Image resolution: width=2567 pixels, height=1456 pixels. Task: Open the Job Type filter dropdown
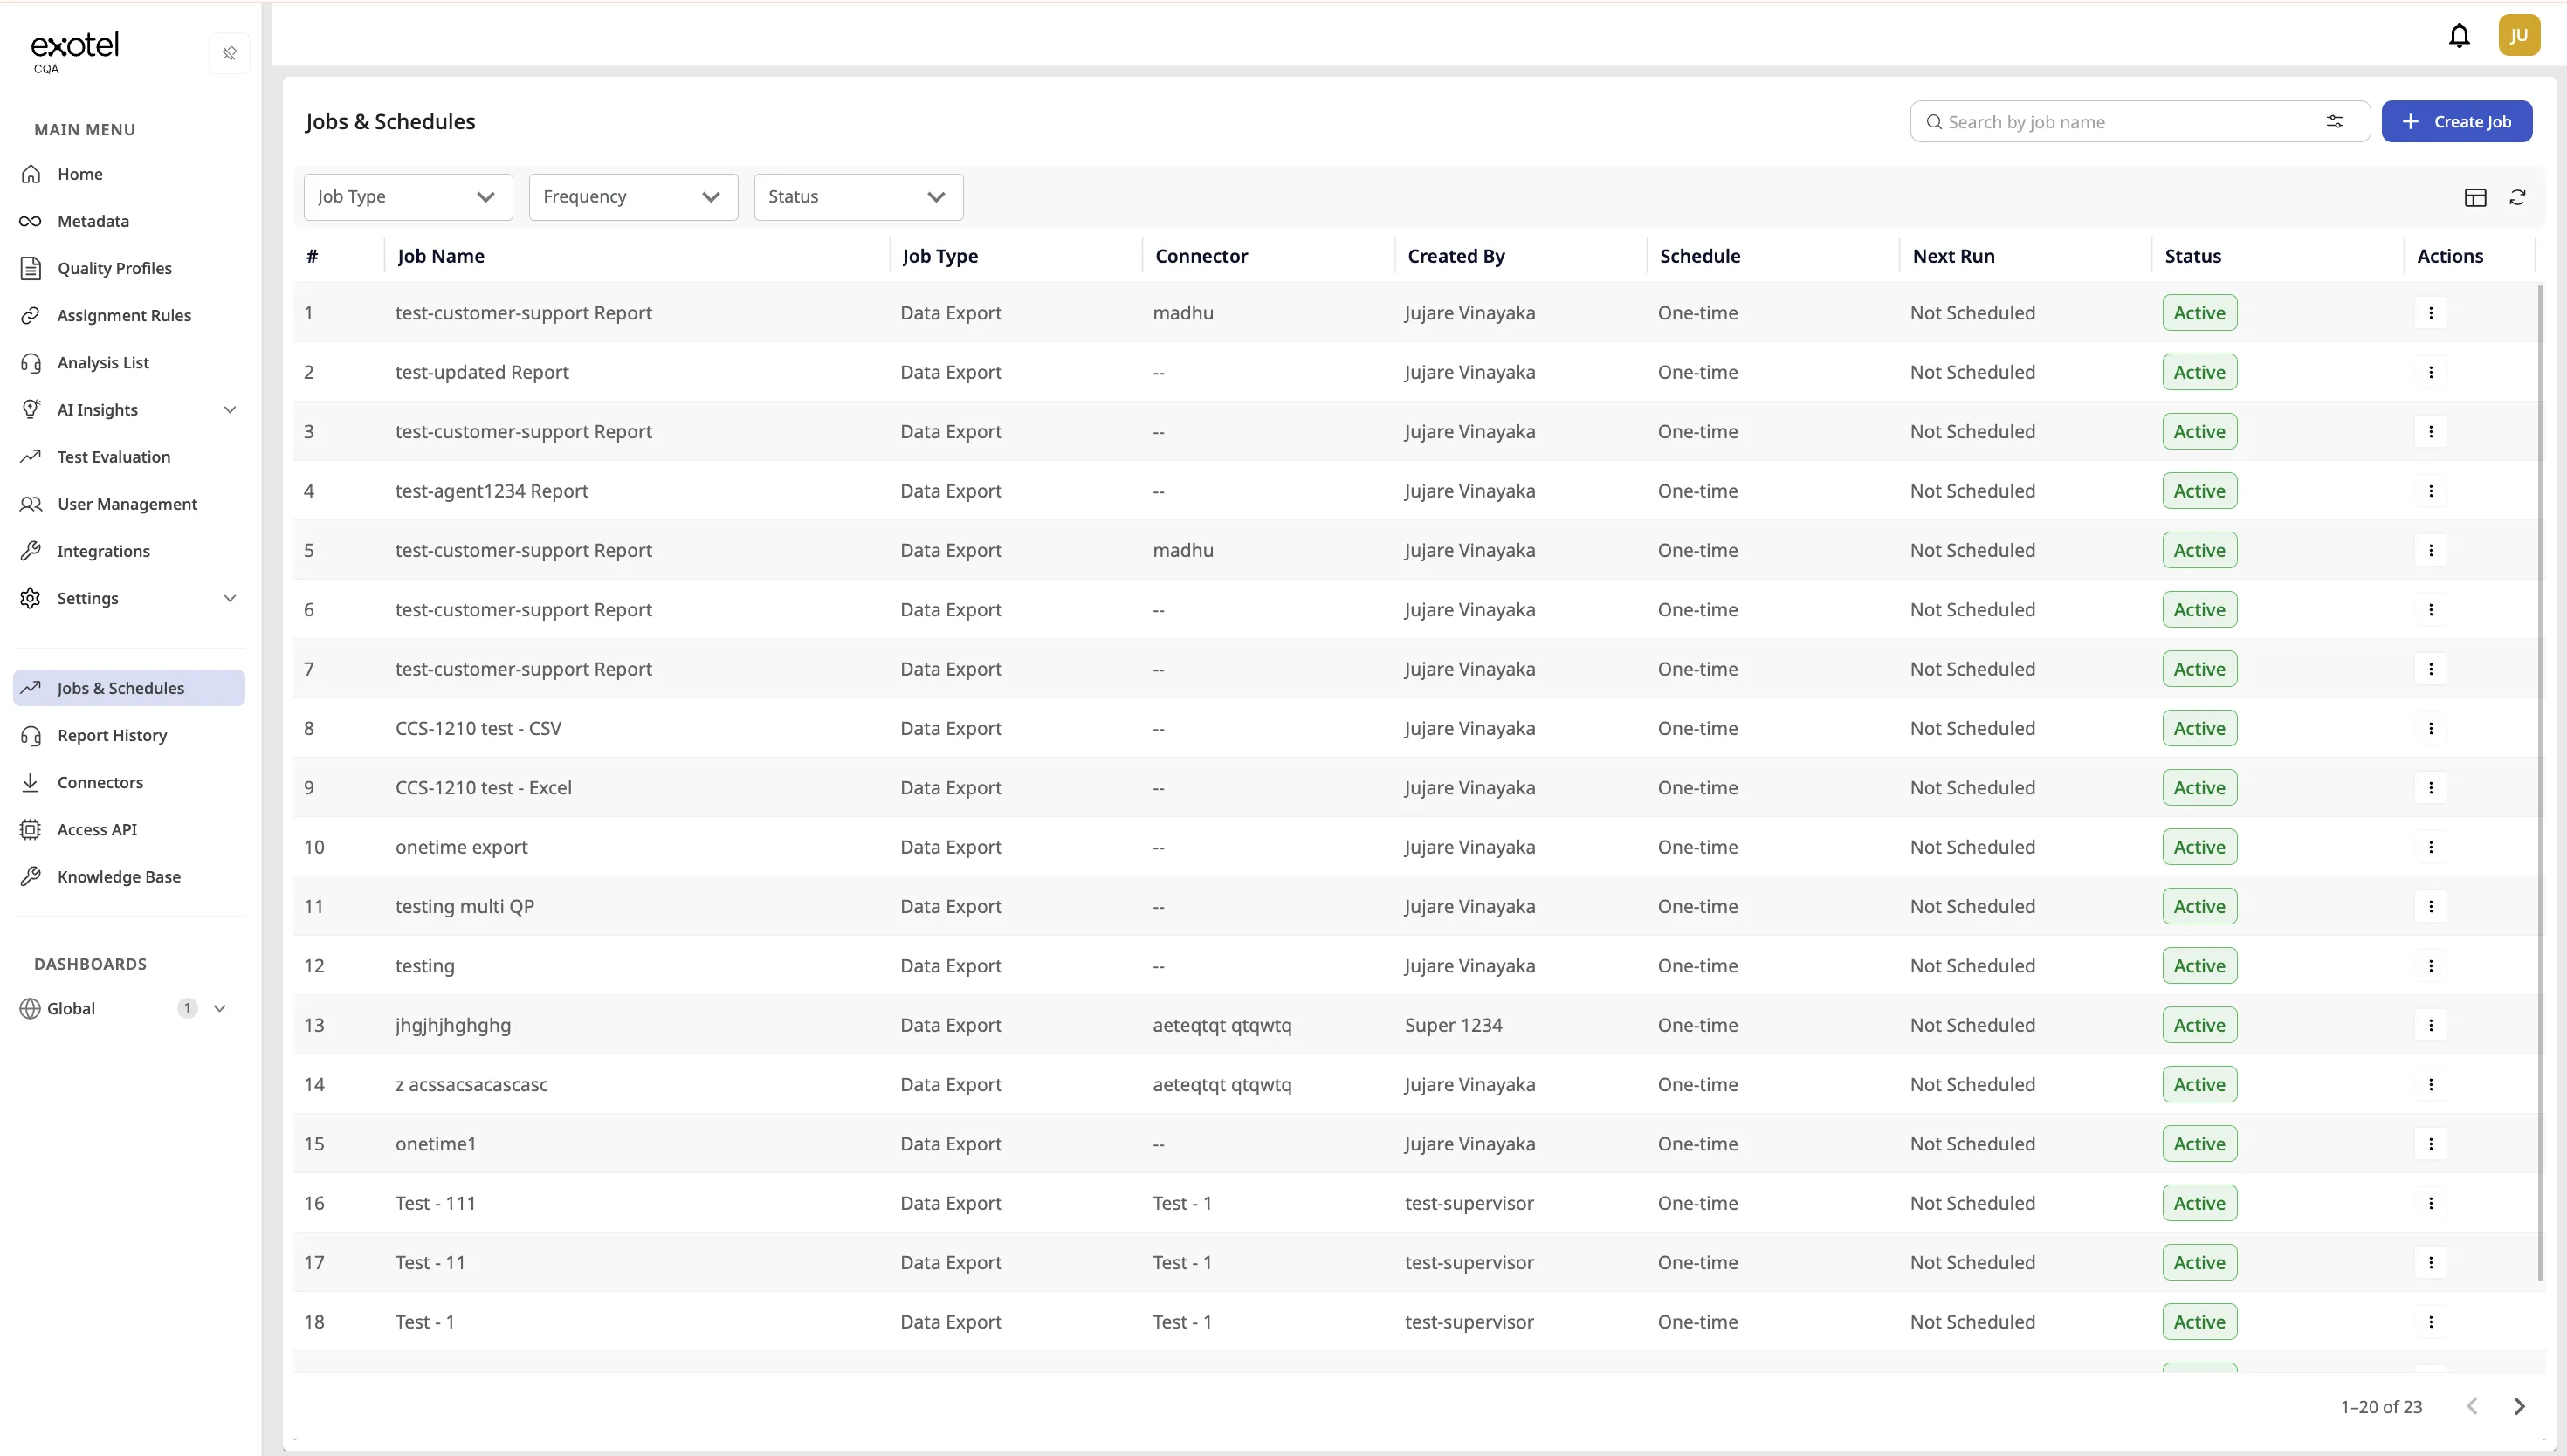pyautogui.click(x=408, y=197)
